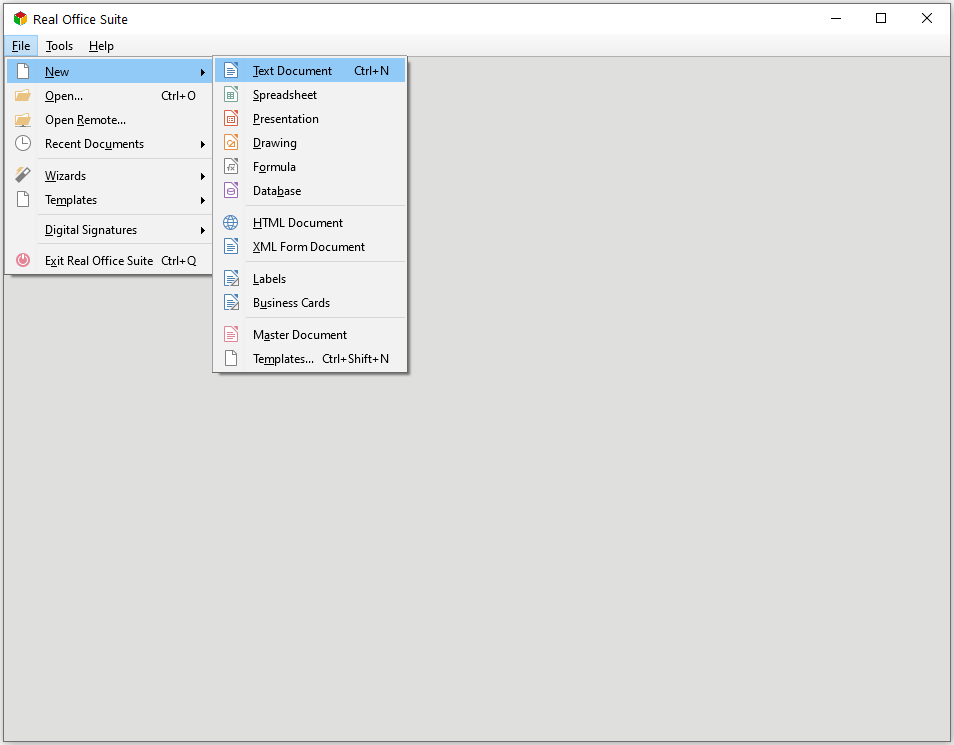Create new Business Cards

pos(291,303)
